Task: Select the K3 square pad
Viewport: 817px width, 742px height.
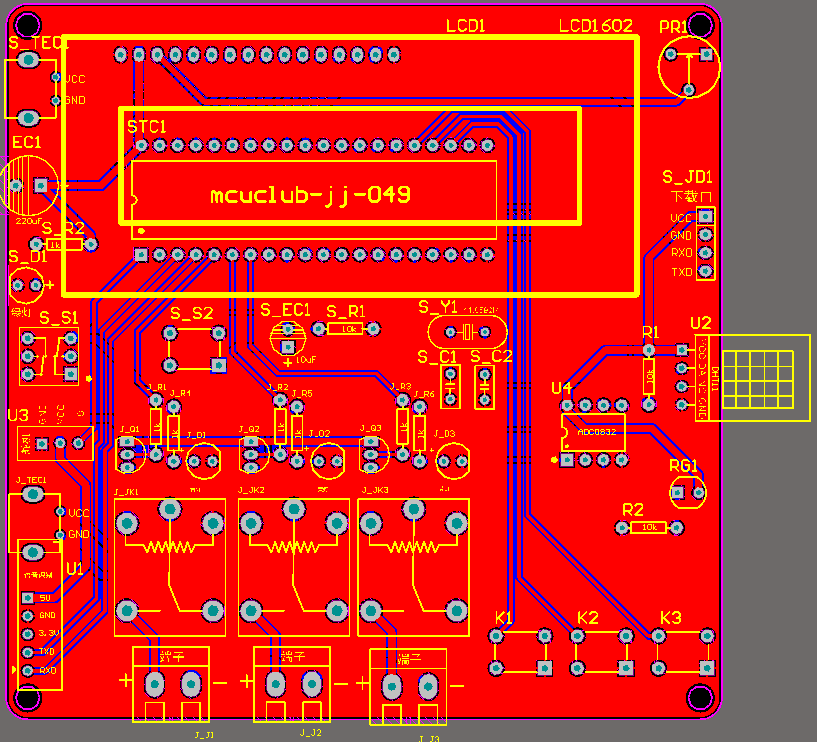Action: coord(707,667)
